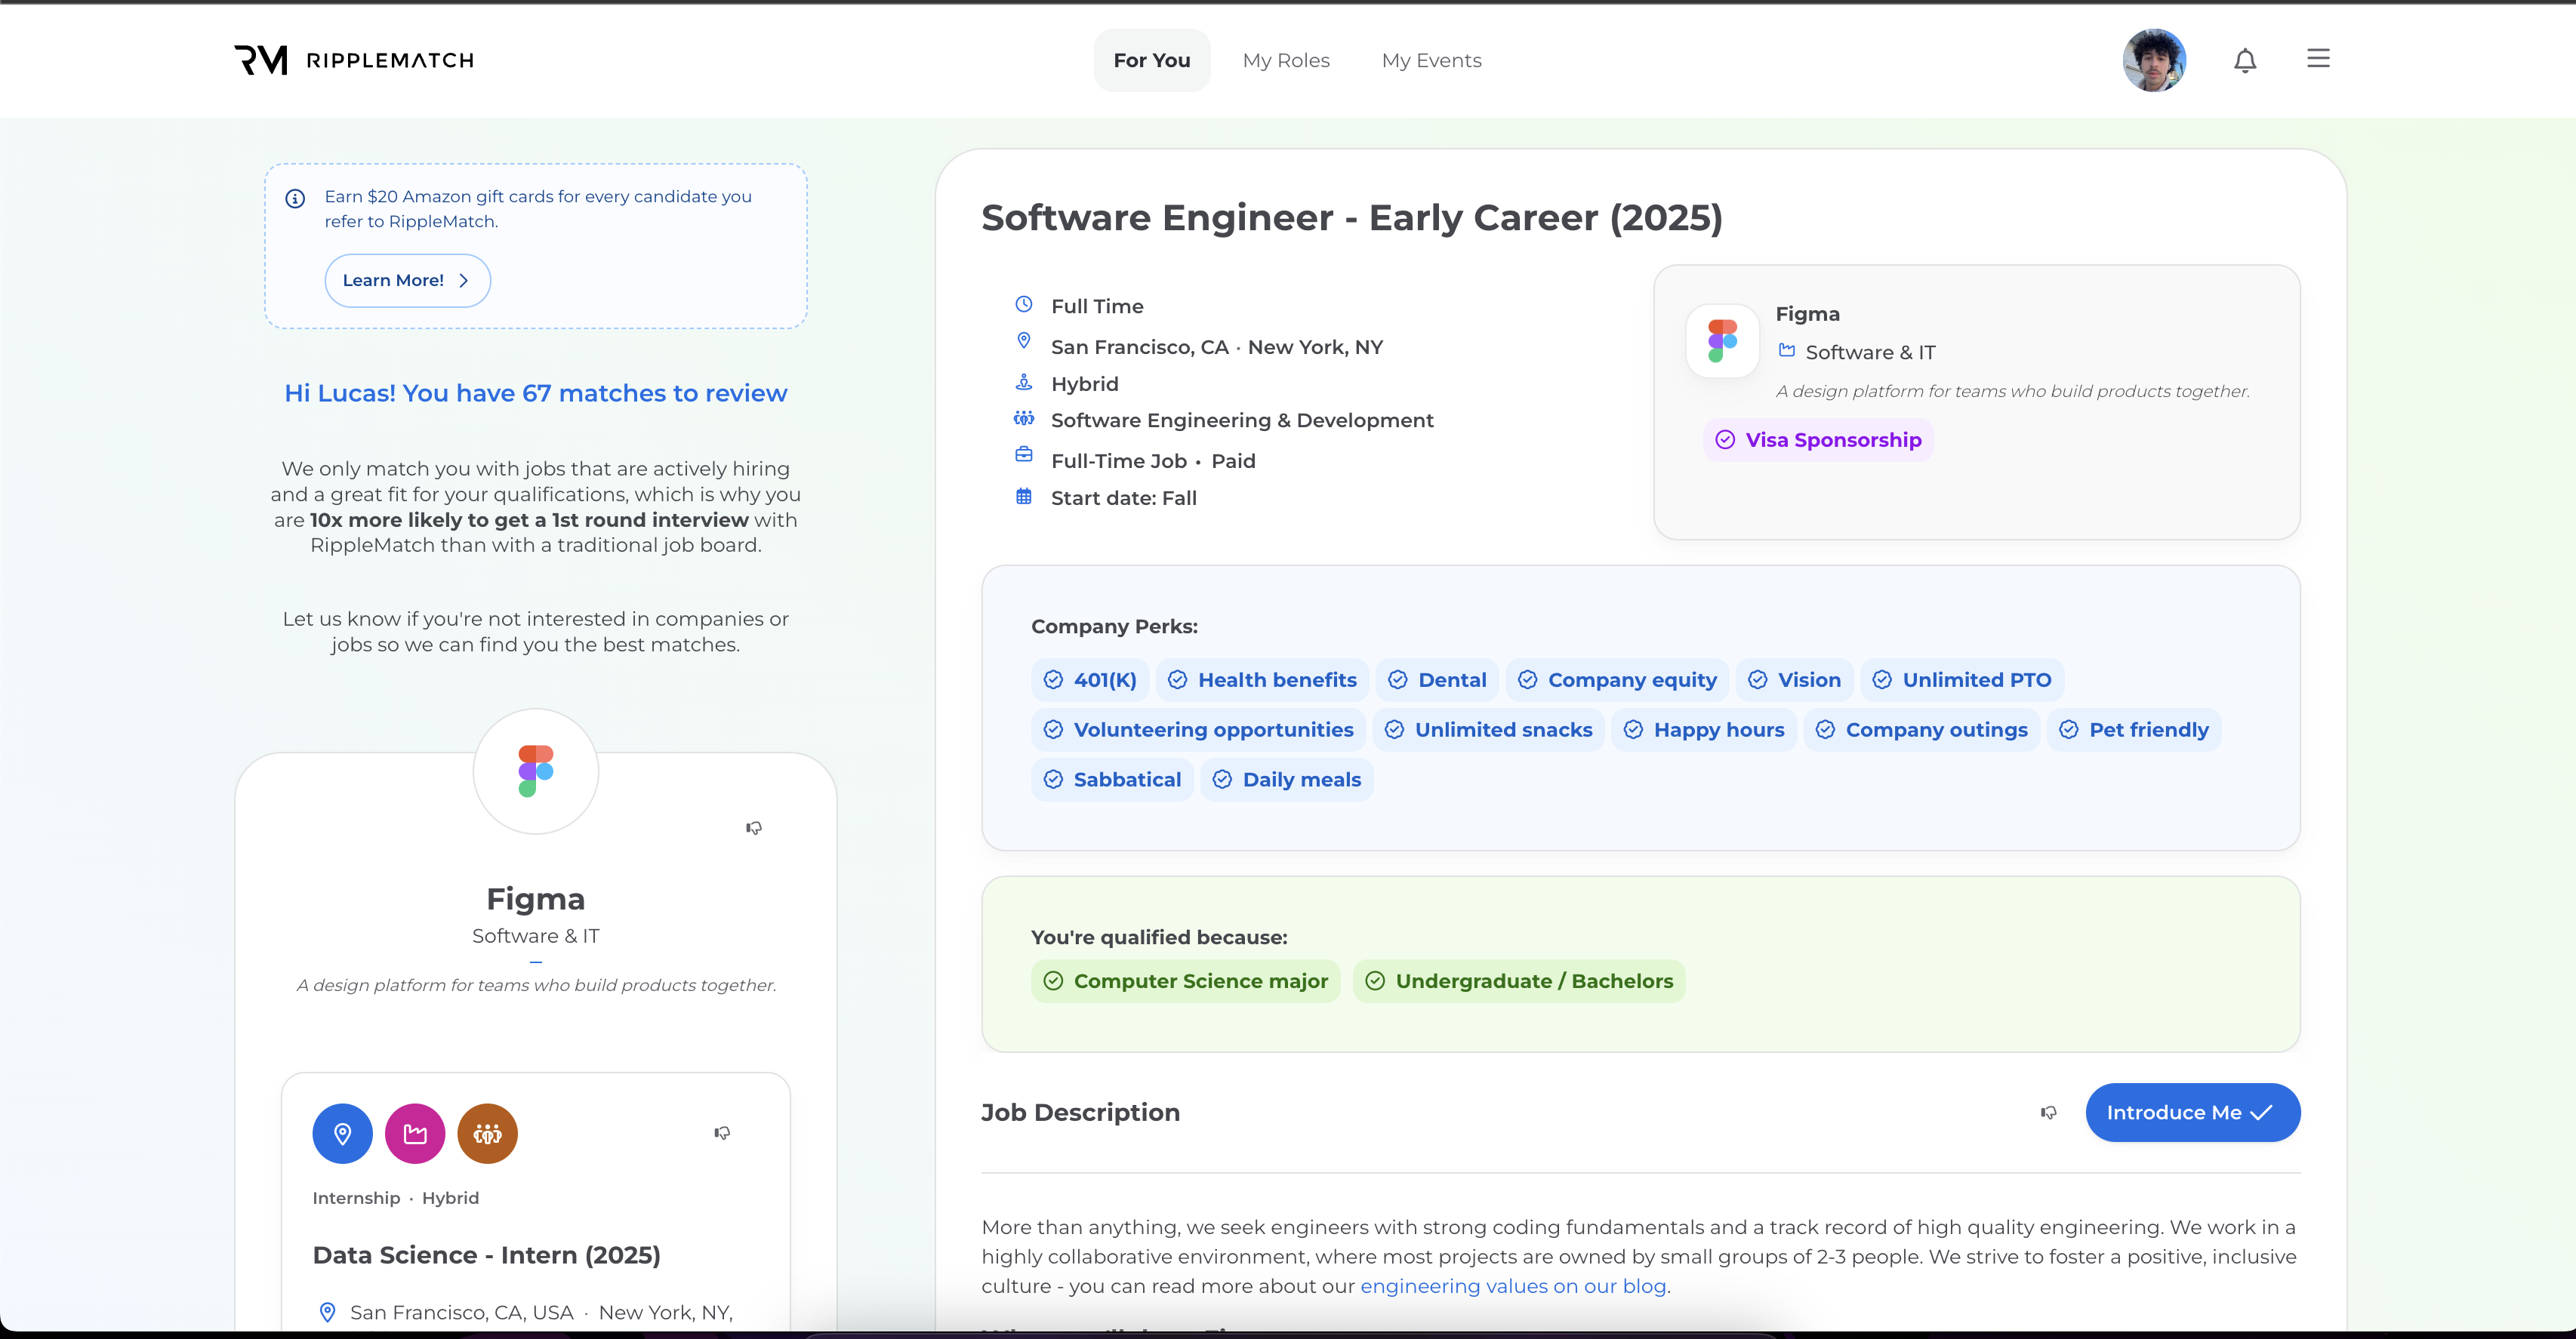Click the pink industry icon on intern card
Screen dimensions: 2576x1339
(415, 1133)
